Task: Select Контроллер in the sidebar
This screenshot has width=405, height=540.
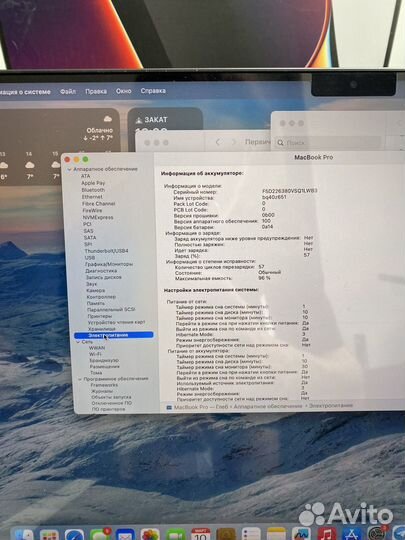Action: point(101,297)
